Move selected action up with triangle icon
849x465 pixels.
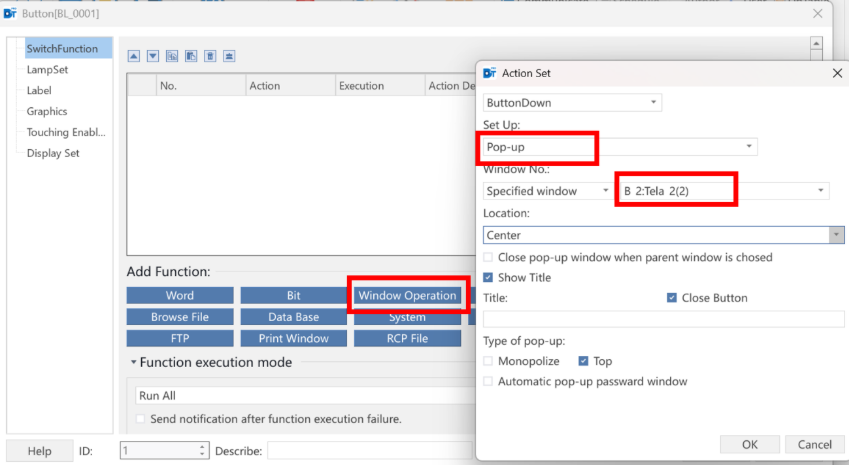point(134,56)
